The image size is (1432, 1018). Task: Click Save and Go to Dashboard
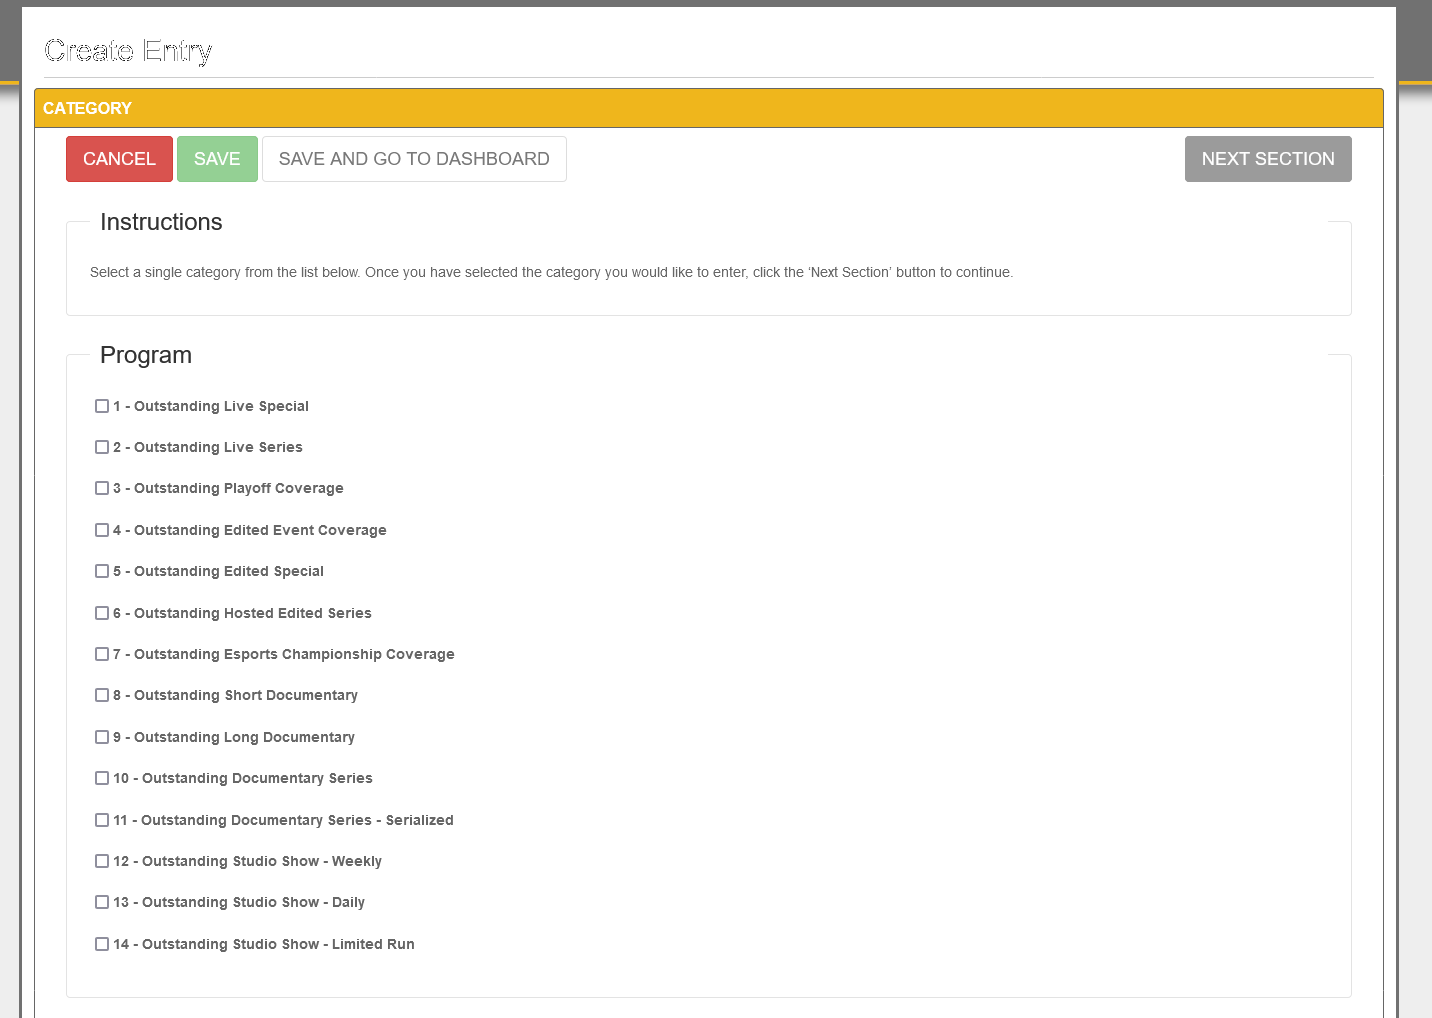[414, 159]
